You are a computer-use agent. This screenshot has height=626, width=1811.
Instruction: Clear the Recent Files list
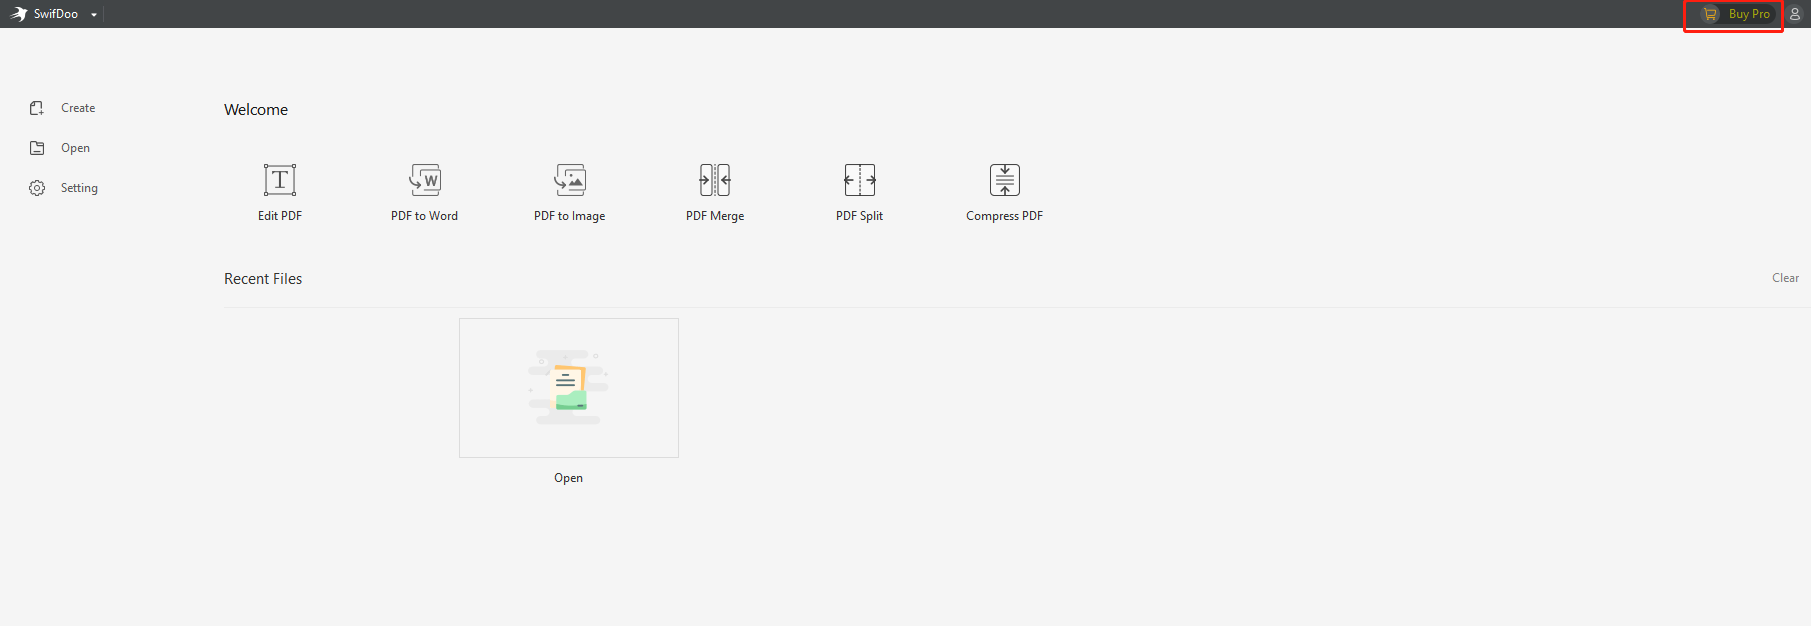click(1785, 278)
